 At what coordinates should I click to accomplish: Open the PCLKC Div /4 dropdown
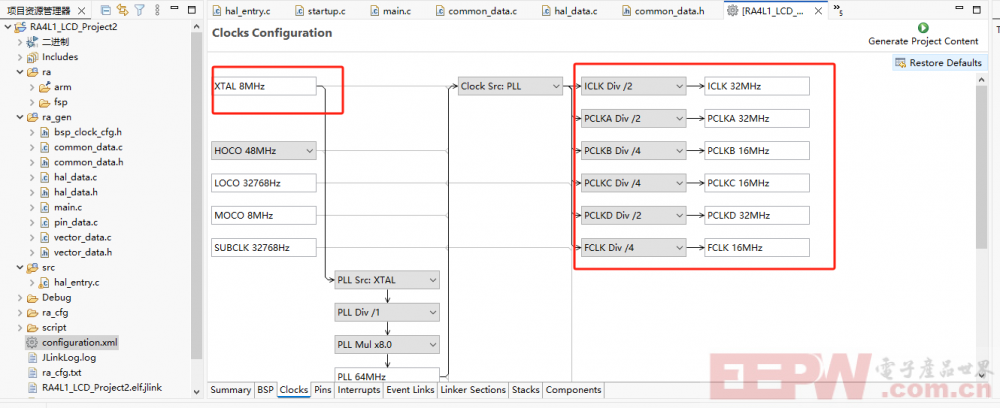(633, 183)
